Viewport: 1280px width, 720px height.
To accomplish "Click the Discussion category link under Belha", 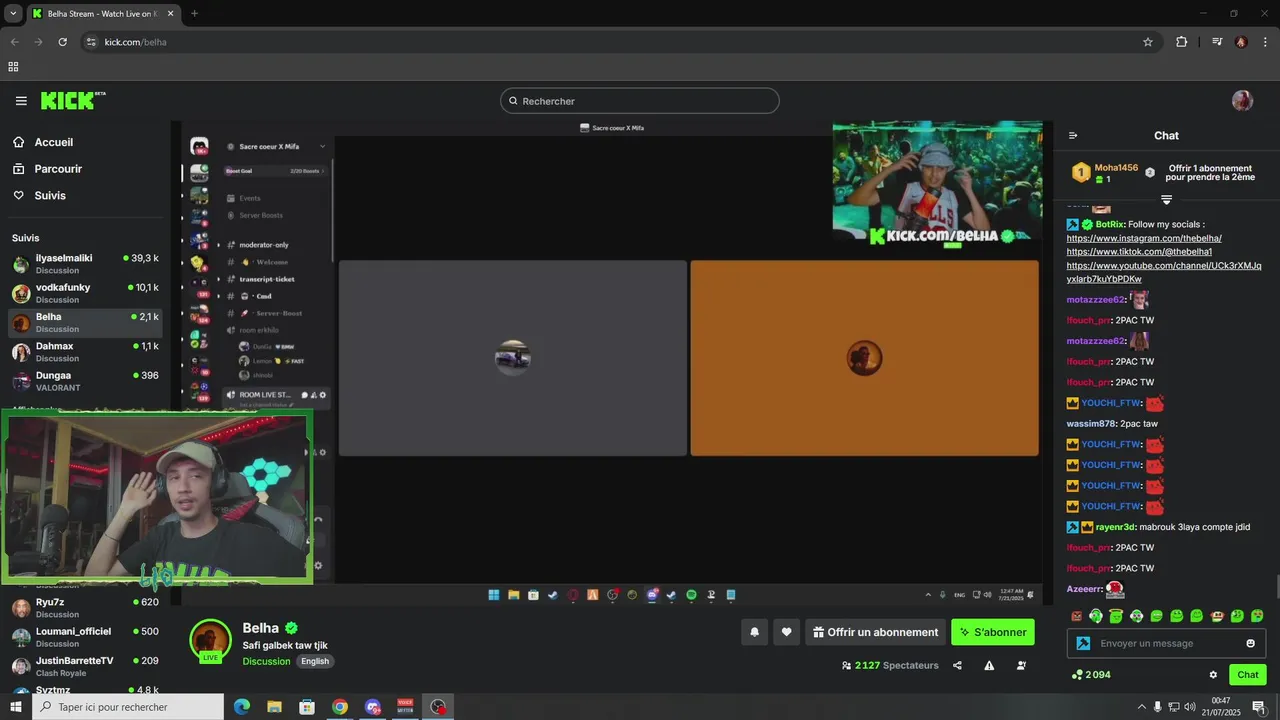I will click(266, 661).
